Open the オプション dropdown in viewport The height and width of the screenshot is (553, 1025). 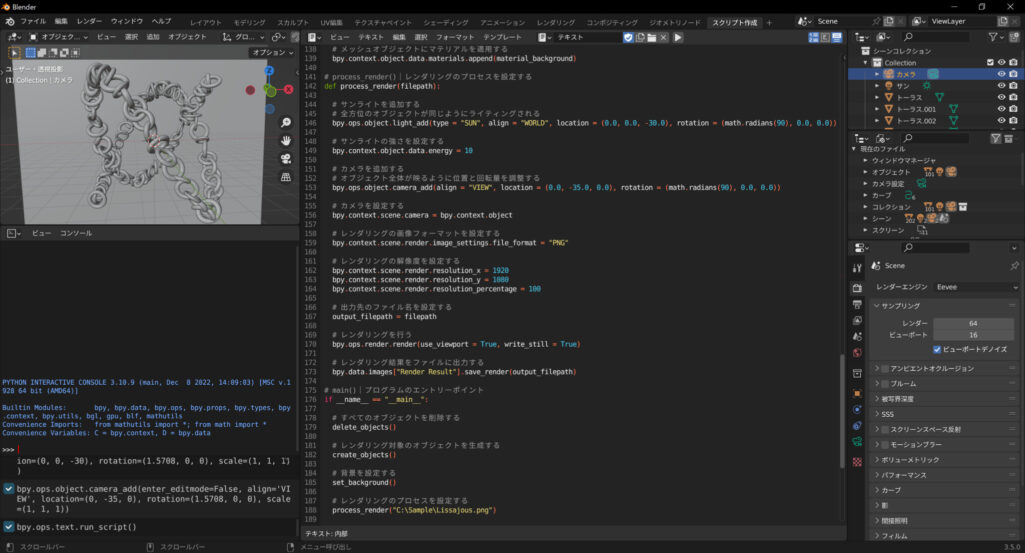coord(273,52)
